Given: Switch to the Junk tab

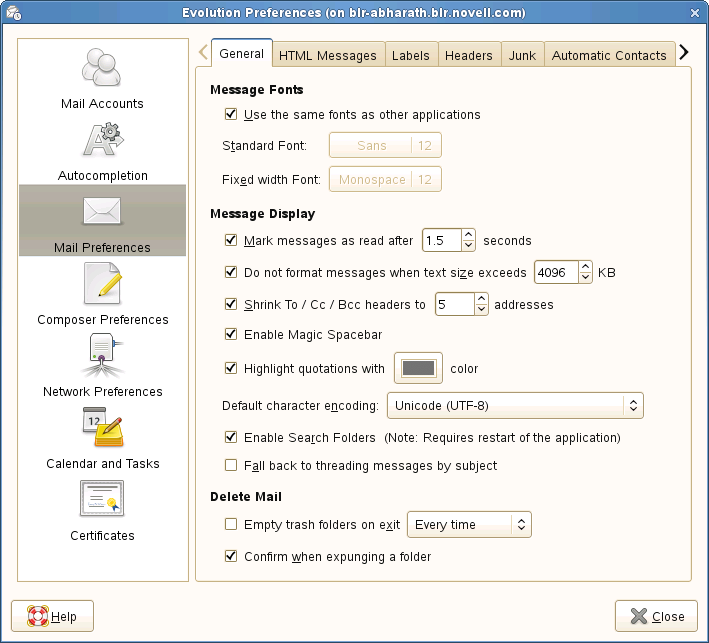Looking at the screenshot, I should tap(520, 55).
